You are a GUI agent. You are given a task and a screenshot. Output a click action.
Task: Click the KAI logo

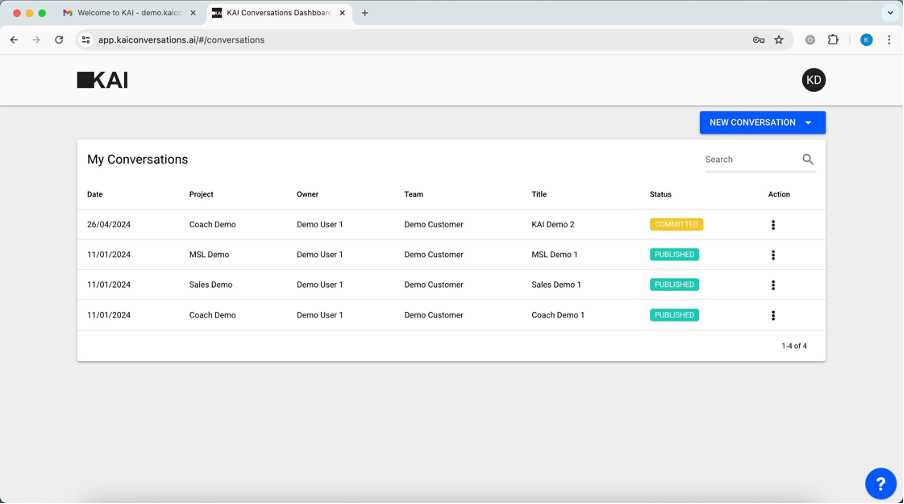103,80
